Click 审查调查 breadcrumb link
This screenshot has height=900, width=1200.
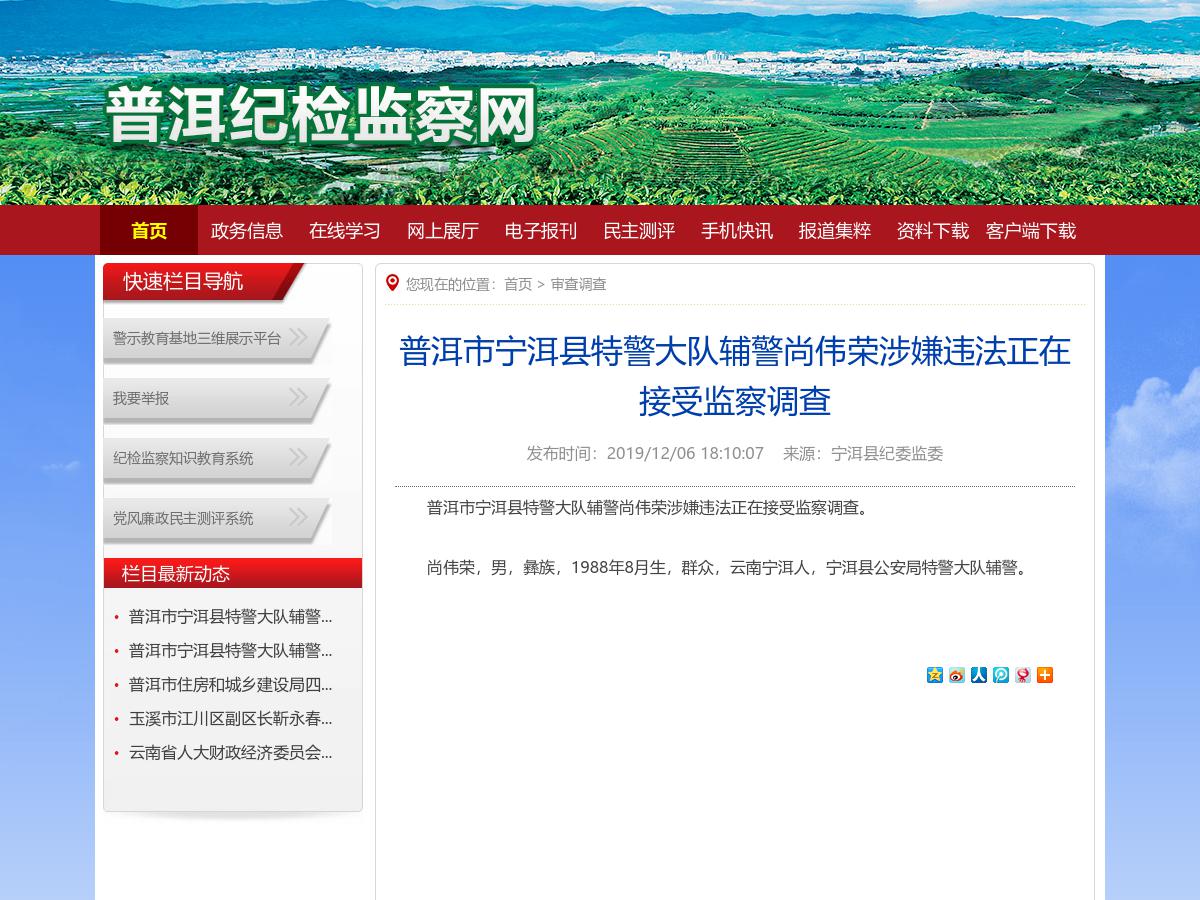pos(578,284)
